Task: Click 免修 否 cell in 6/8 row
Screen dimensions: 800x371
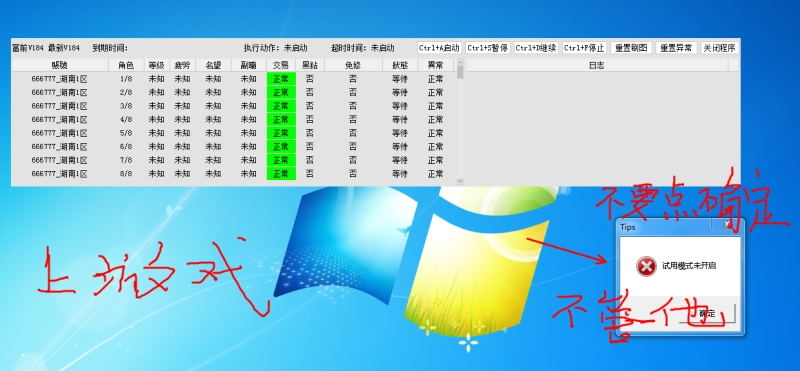Action: [353, 146]
